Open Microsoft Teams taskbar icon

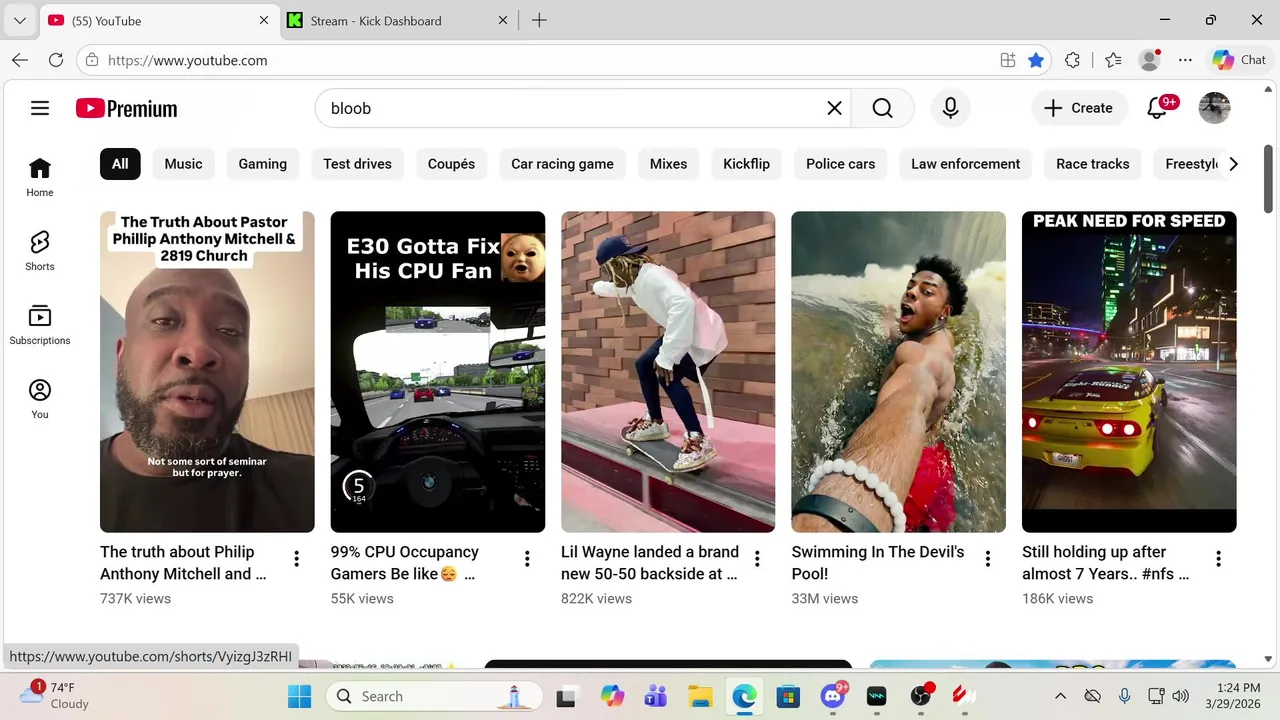click(x=656, y=696)
